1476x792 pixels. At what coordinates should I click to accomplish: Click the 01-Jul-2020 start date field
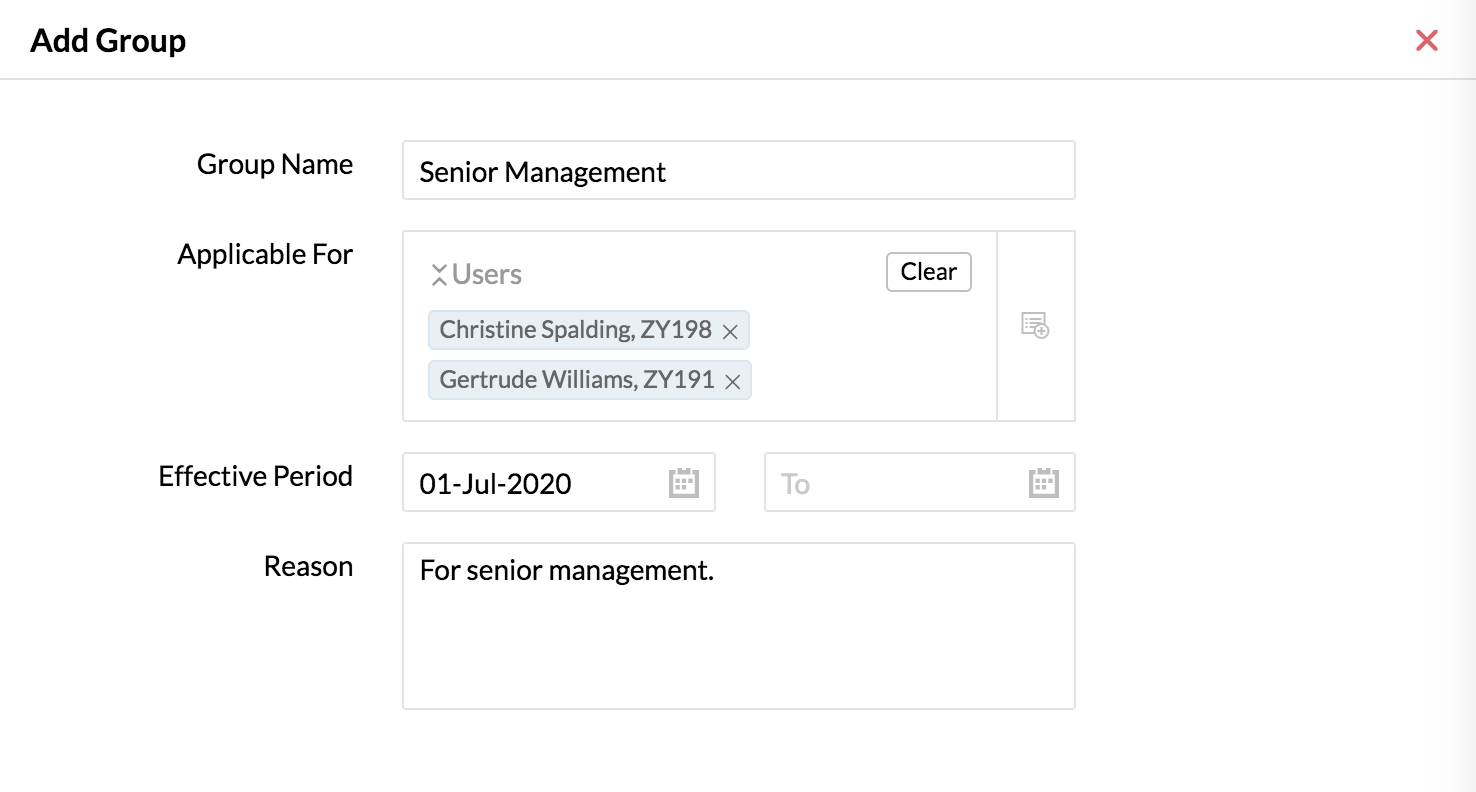coord(559,482)
